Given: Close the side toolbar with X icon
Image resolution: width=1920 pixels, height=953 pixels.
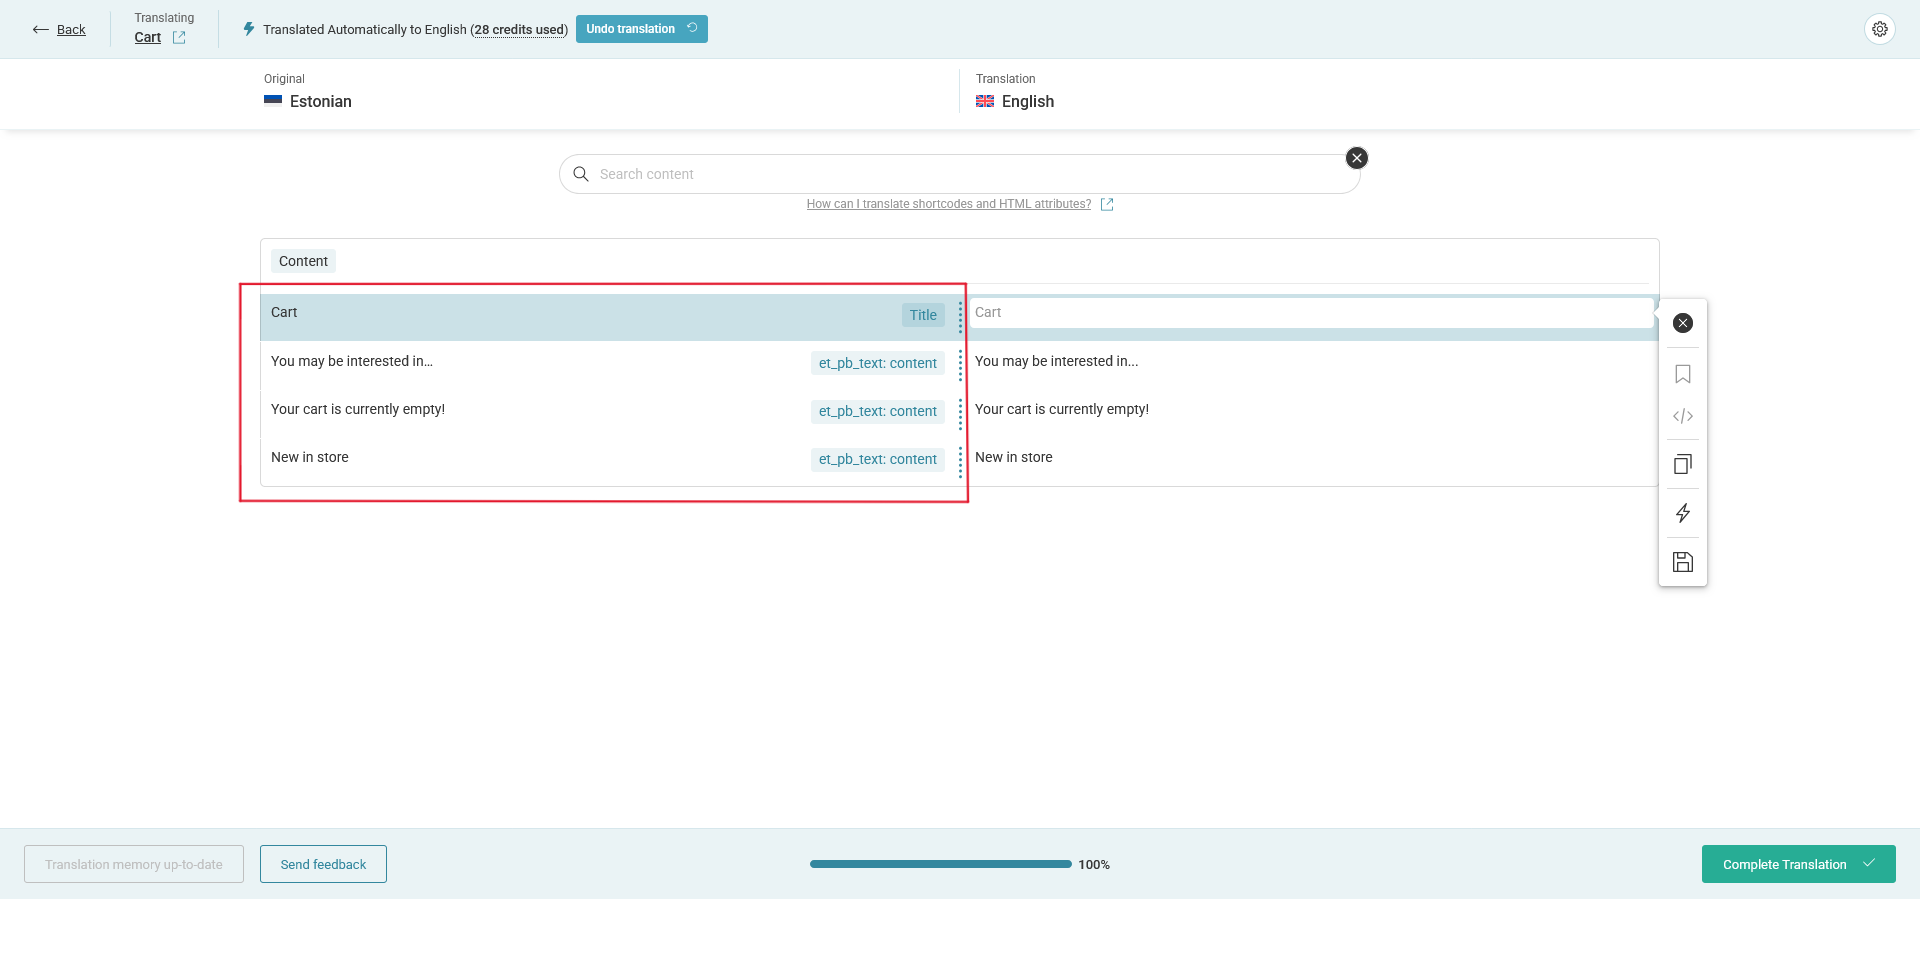Looking at the screenshot, I should click(x=1683, y=323).
